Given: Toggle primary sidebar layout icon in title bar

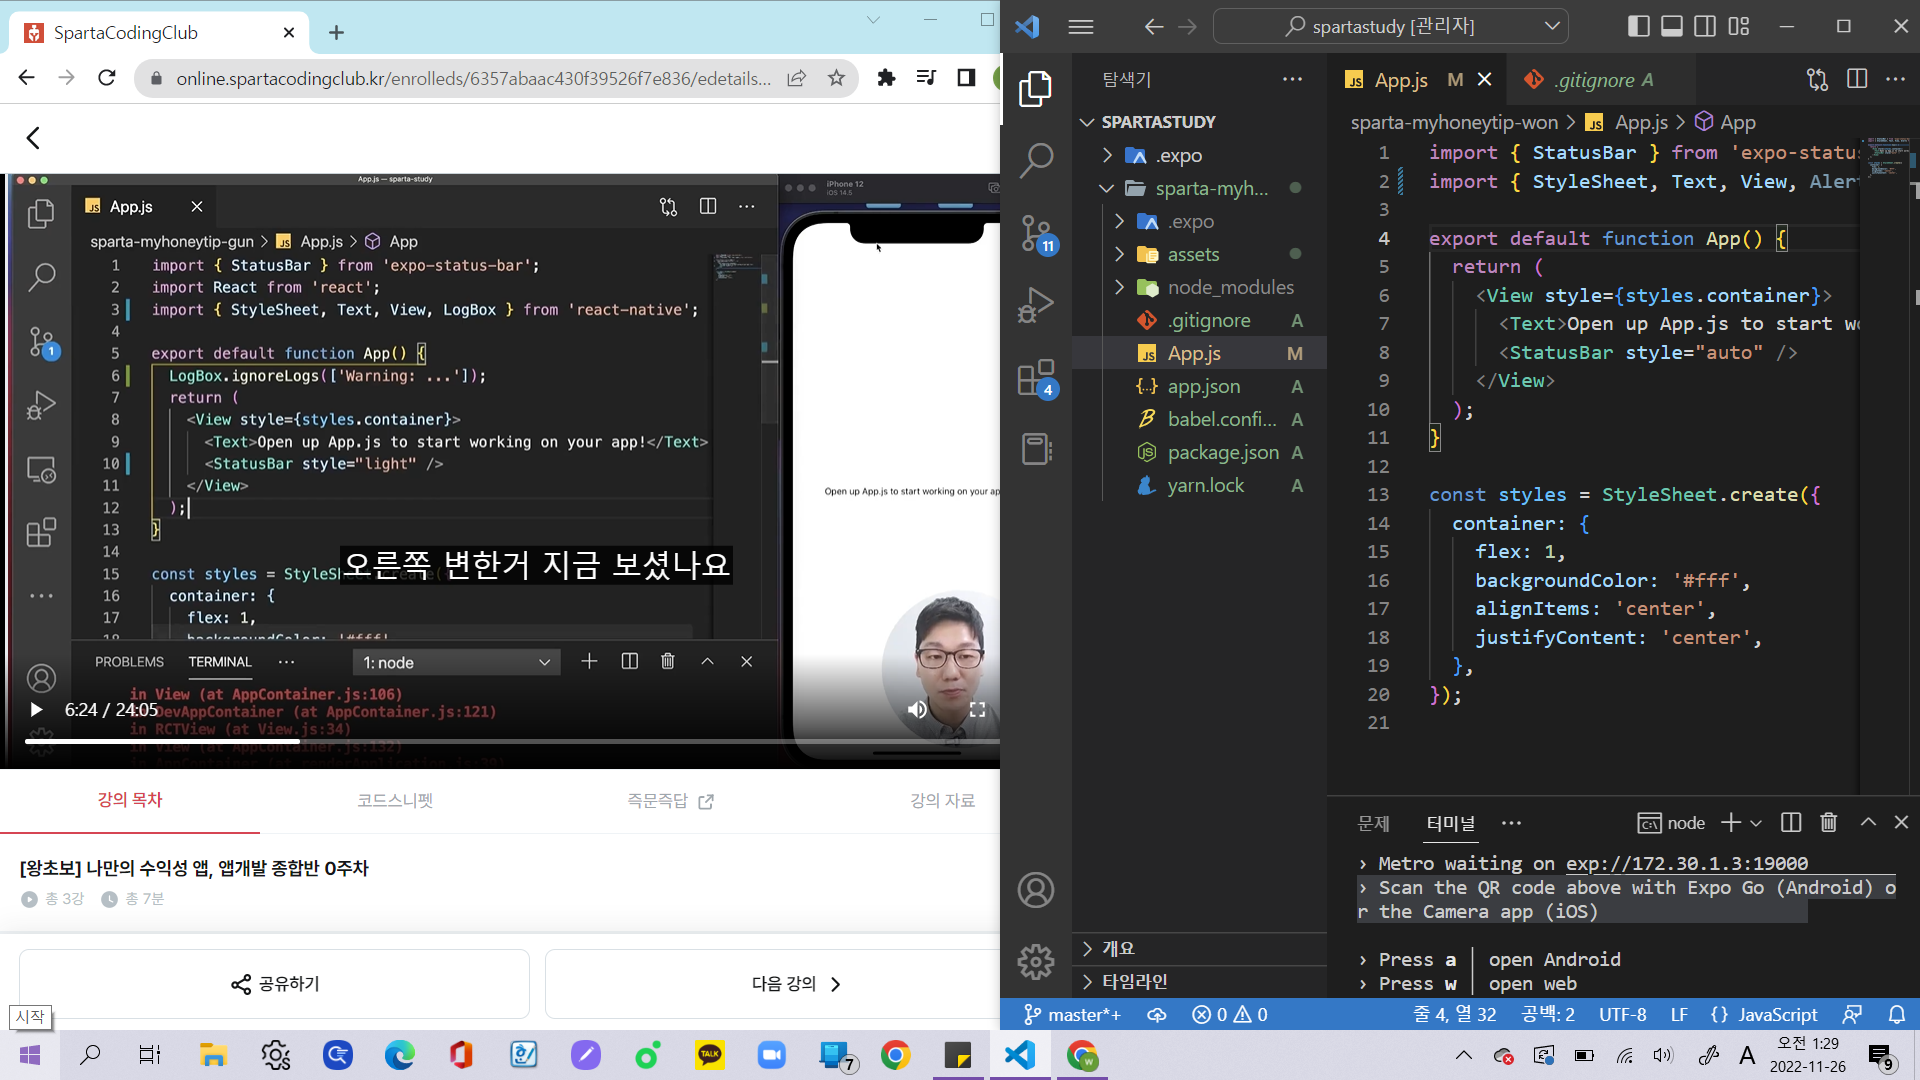Looking at the screenshot, I should coord(1638,26).
